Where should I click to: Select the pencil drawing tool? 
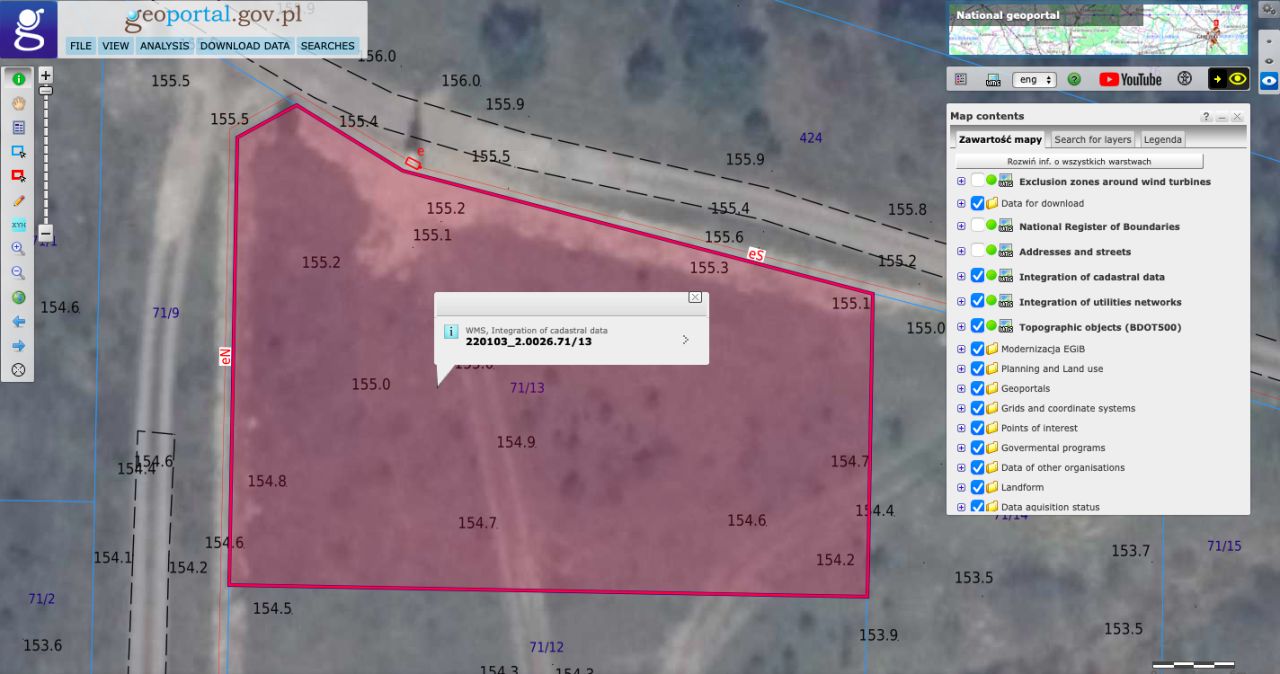pyautogui.click(x=18, y=200)
